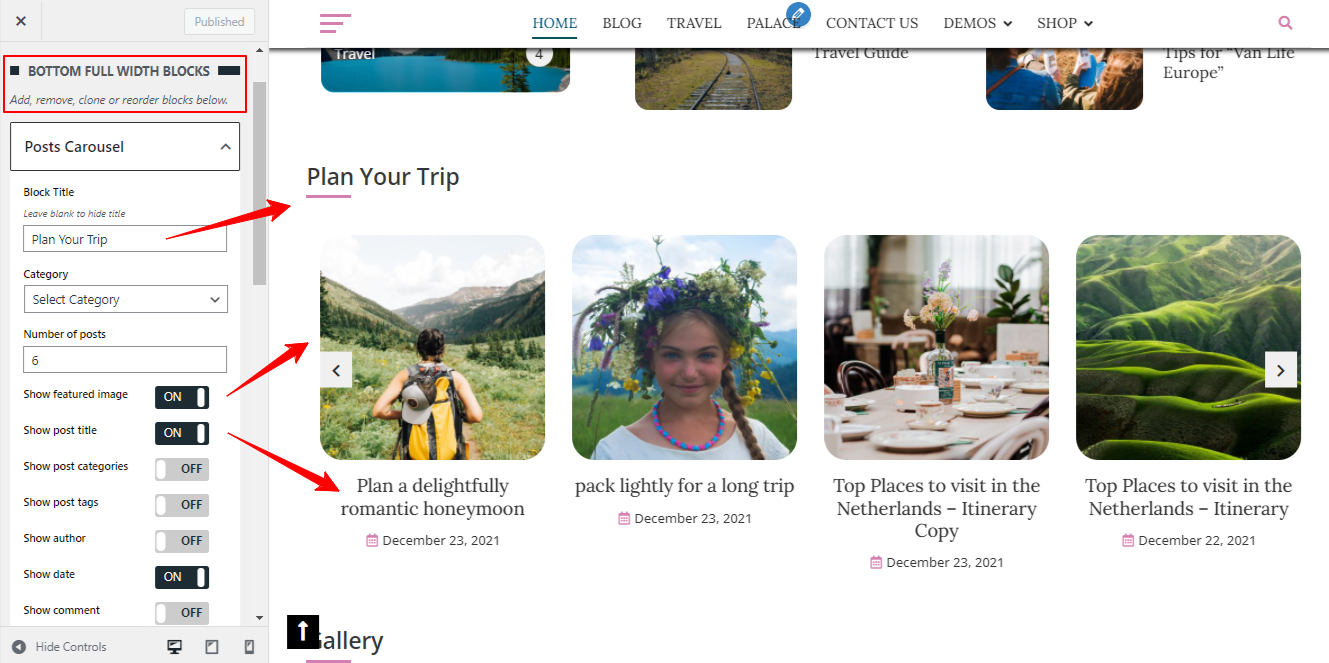Click the carousel previous arrow
The width and height of the screenshot is (1329, 663).
click(336, 370)
